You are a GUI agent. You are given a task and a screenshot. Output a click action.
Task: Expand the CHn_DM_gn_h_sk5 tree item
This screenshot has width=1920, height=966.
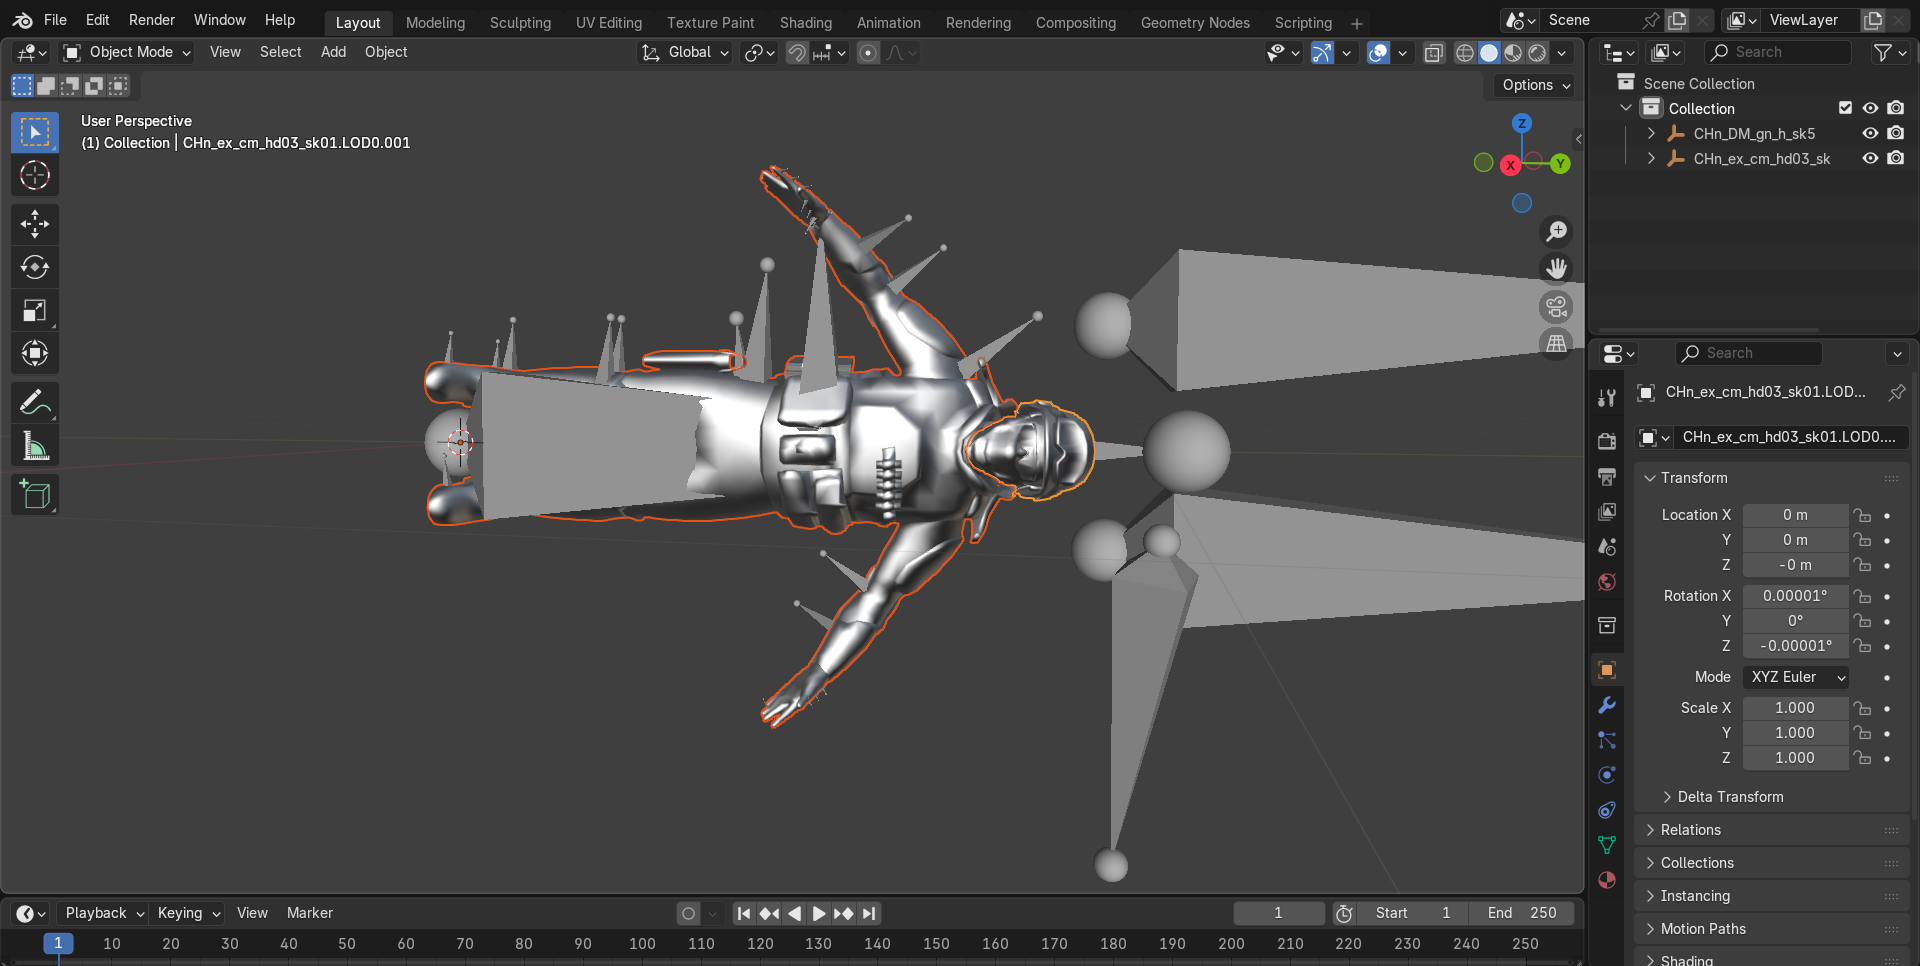pyautogui.click(x=1651, y=133)
